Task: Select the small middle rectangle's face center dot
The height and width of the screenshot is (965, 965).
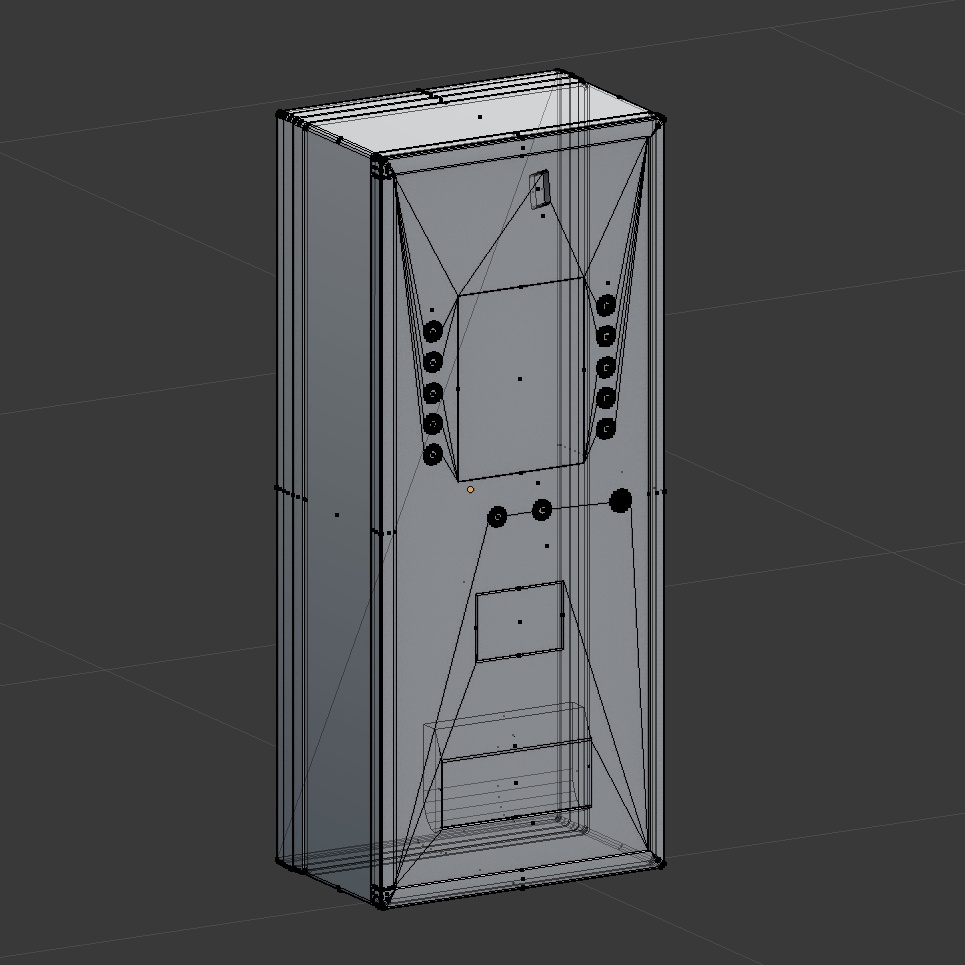Action: pos(520,622)
